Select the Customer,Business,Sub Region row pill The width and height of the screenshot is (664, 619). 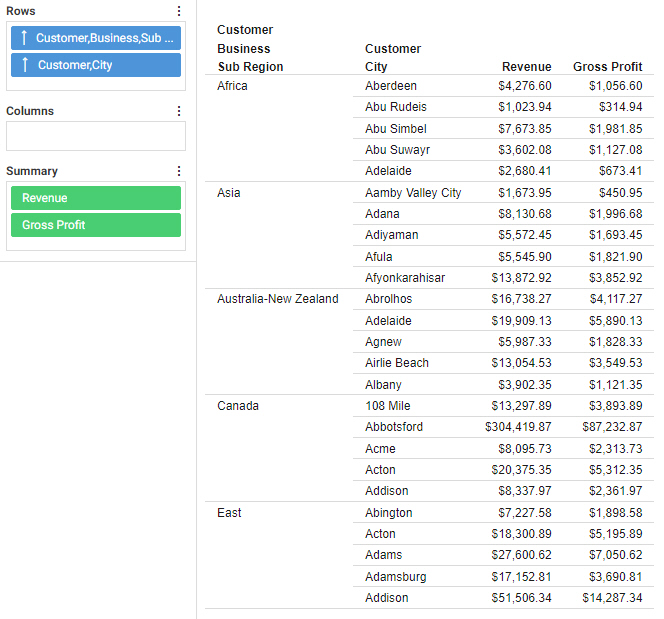pos(105,38)
